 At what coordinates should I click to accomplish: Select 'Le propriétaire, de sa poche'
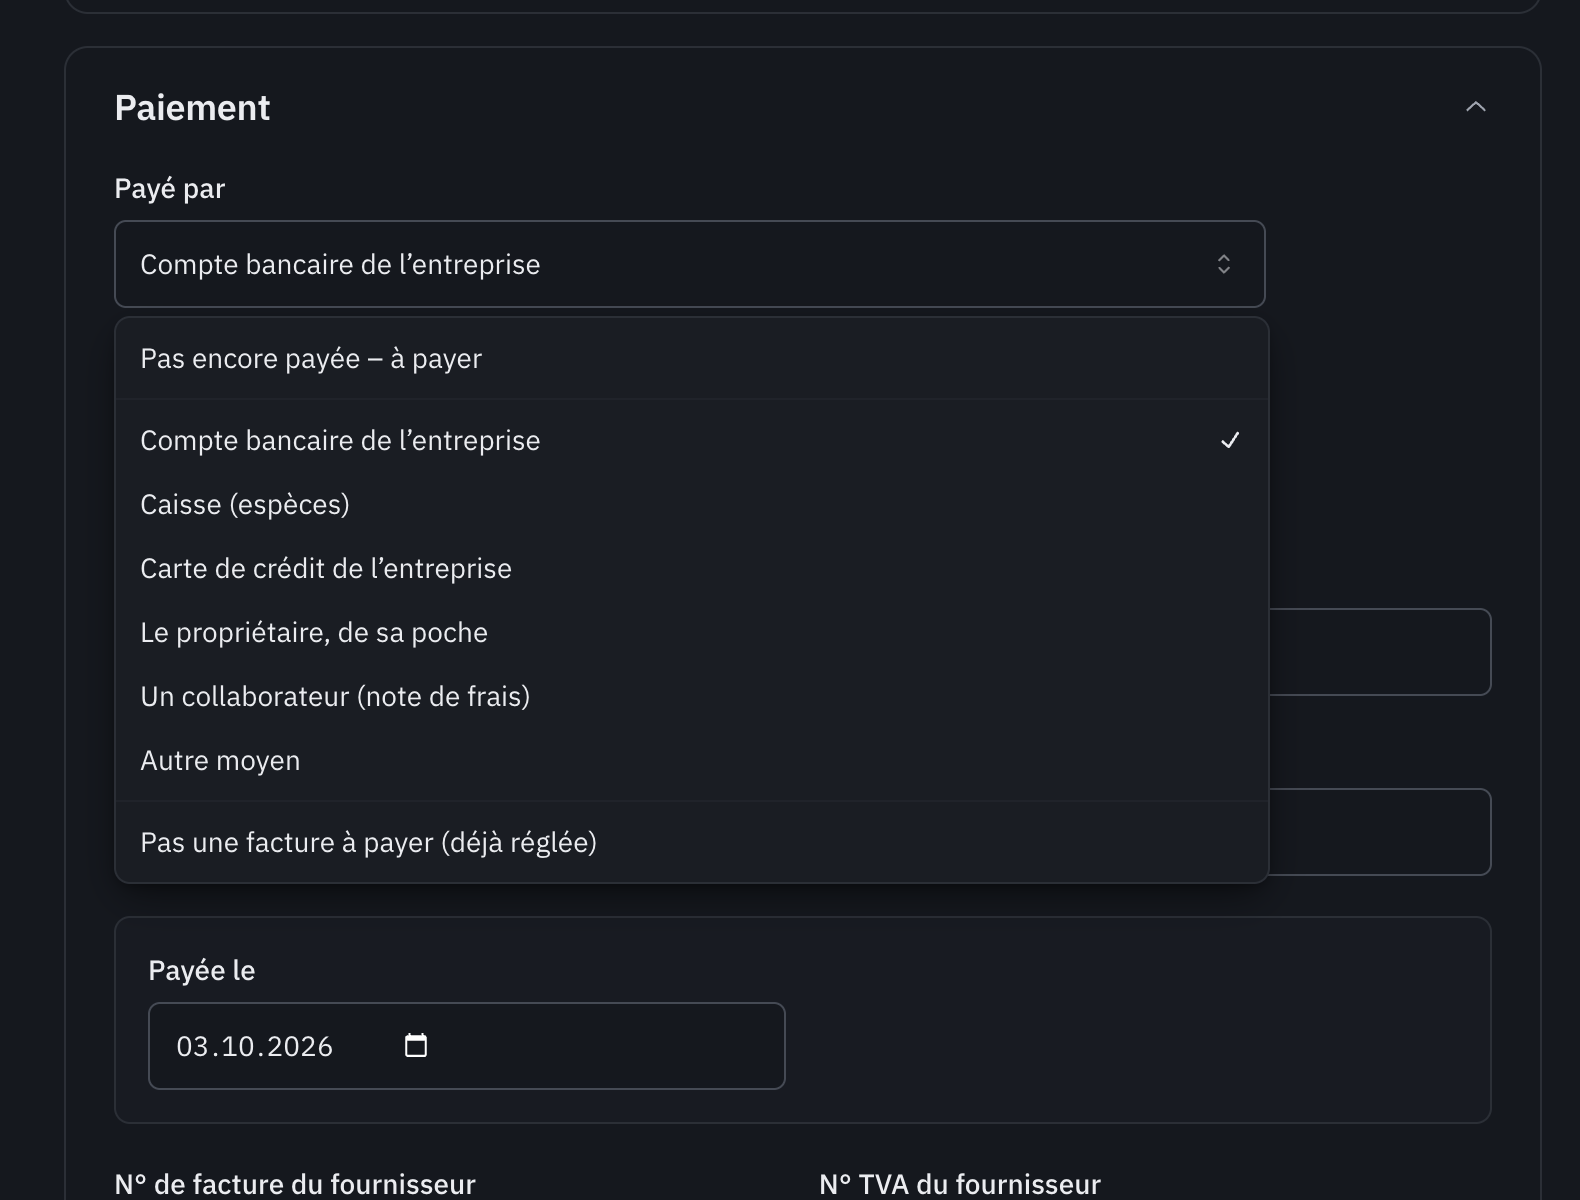pos(692,633)
